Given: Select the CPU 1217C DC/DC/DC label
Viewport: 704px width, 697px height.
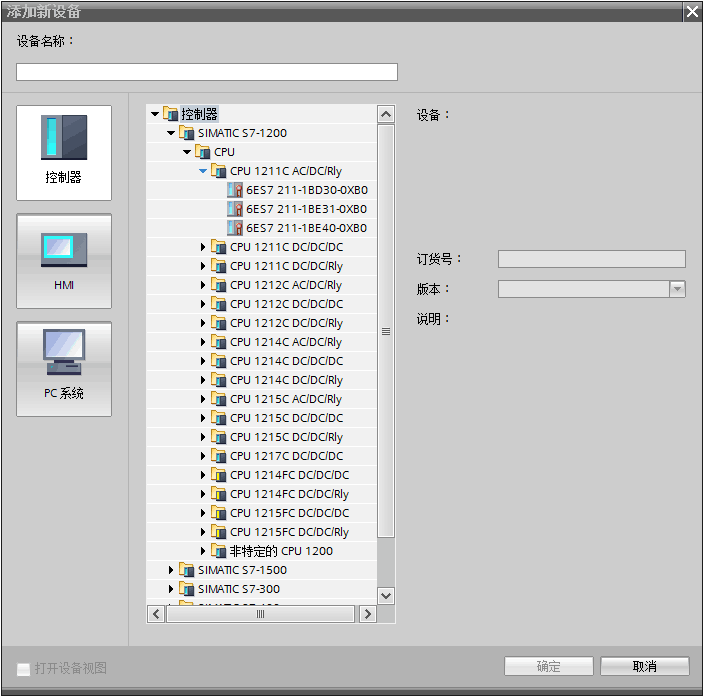Looking at the screenshot, I should pos(286,456).
